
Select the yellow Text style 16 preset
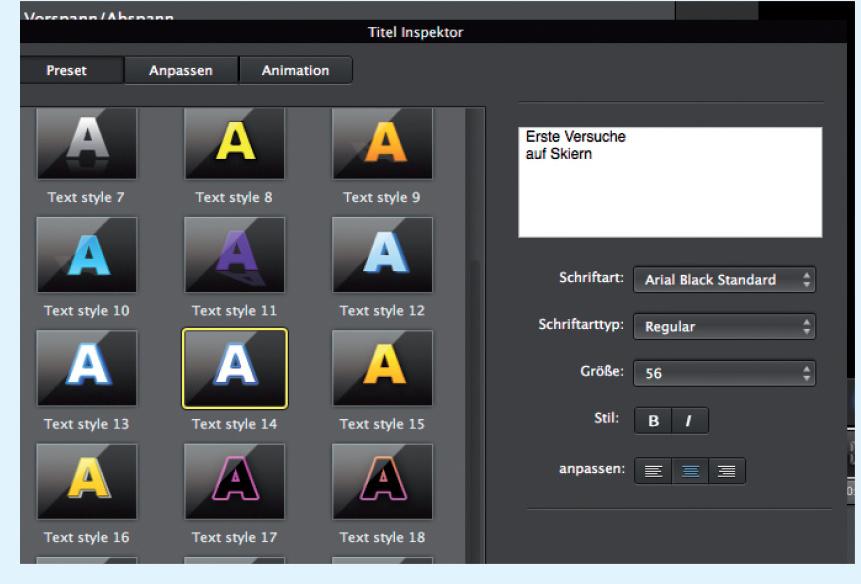click(x=87, y=481)
